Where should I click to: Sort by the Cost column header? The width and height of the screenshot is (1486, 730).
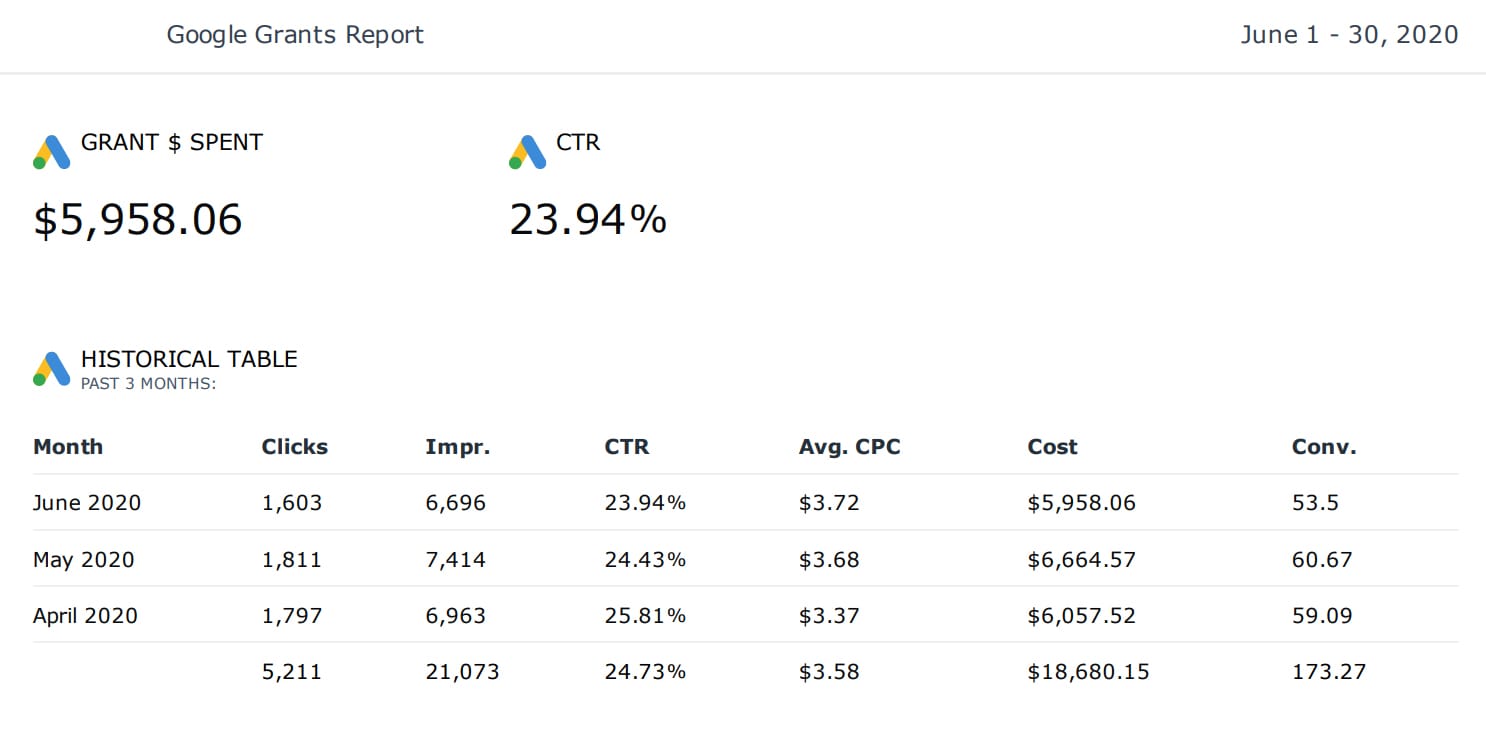pos(1052,447)
